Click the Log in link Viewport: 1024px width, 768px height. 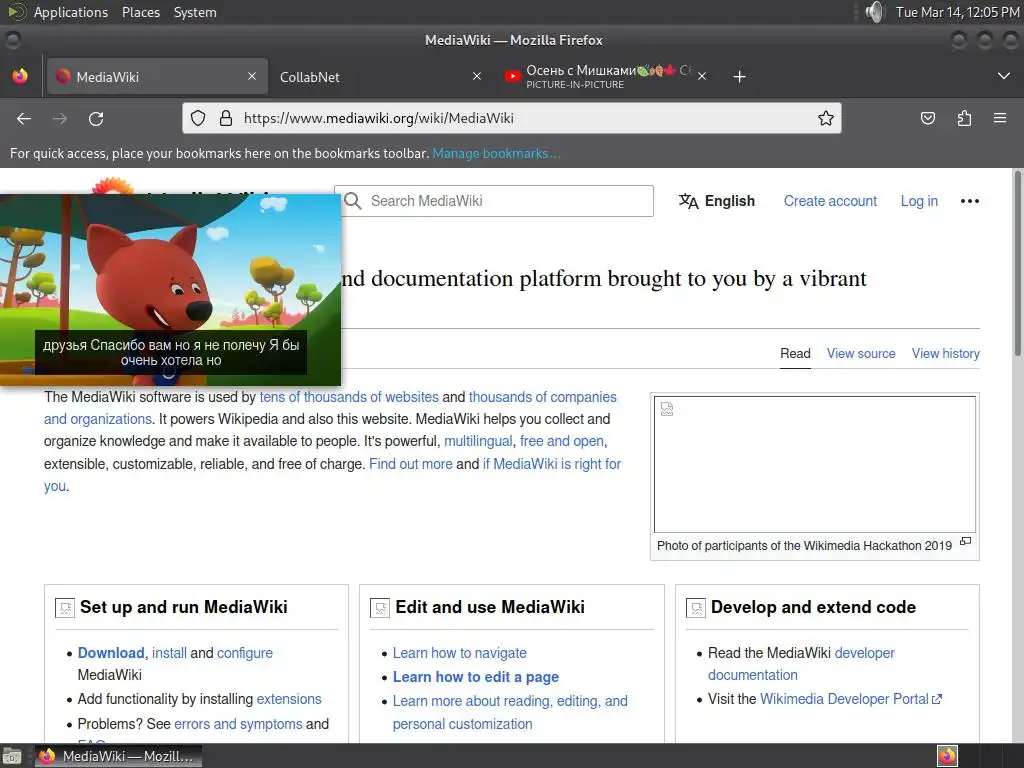[x=919, y=200]
